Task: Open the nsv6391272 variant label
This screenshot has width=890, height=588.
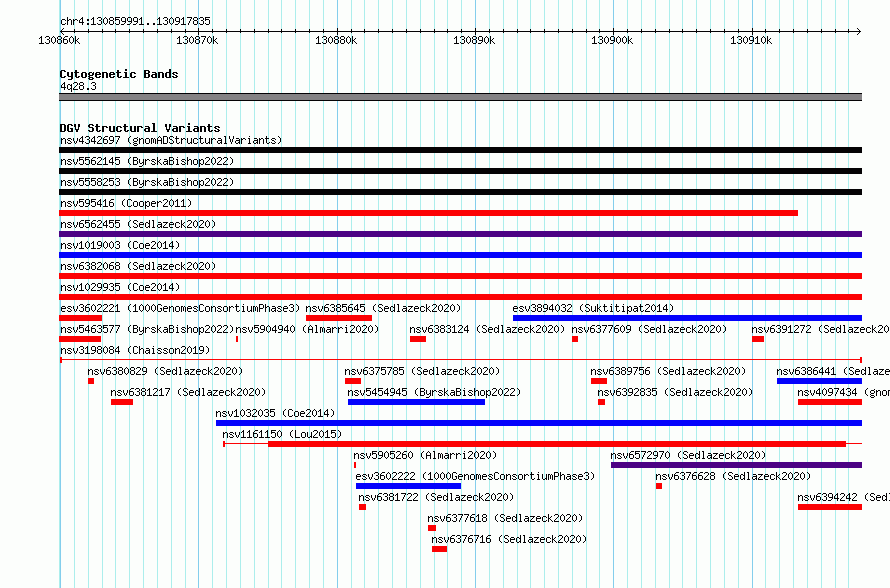Action: click(x=820, y=329)
